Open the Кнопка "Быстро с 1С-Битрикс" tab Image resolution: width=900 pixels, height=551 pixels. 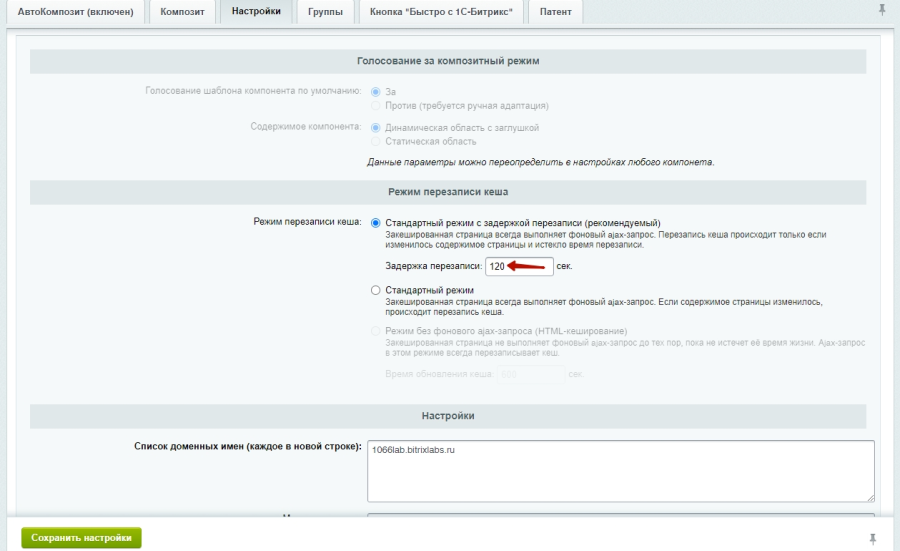click(438, 12)
